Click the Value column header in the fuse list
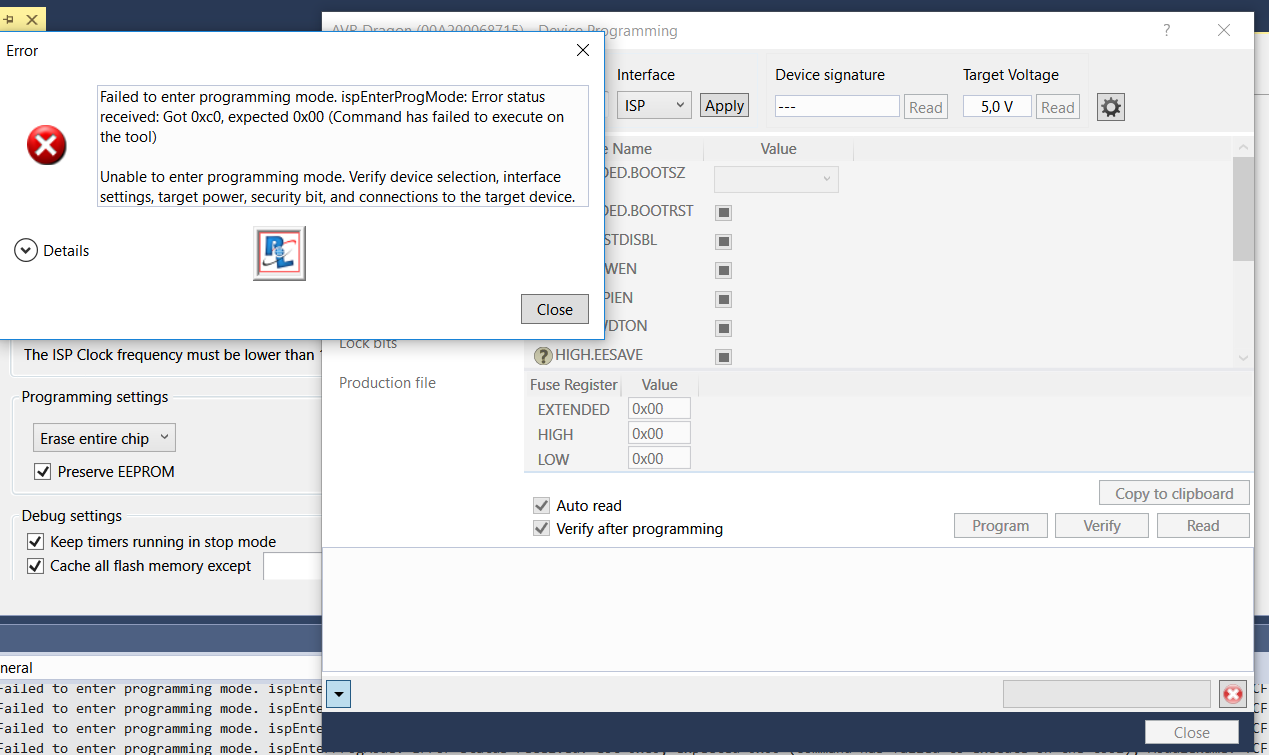Image resolution: width=1269 pixels, height=755 pixels. click(x=778, y=149)
